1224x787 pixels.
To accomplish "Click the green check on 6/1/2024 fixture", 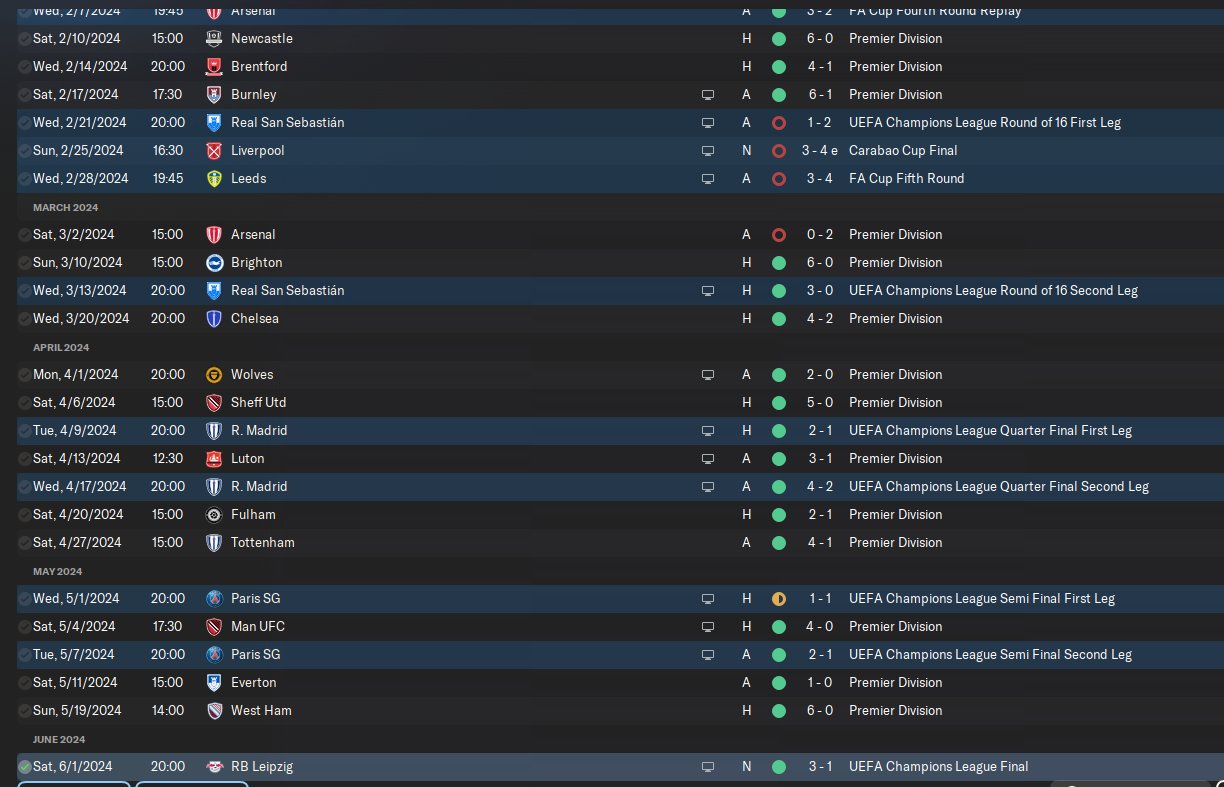I will pos(25,766).
